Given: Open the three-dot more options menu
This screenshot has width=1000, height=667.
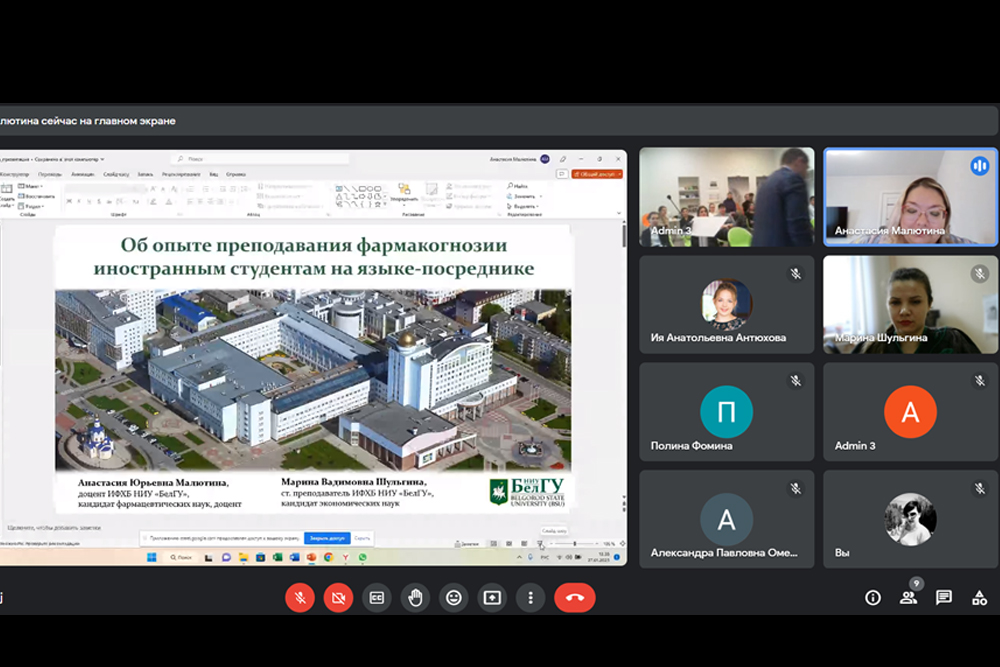Looking at the screenshot, I should pos(530,598).
